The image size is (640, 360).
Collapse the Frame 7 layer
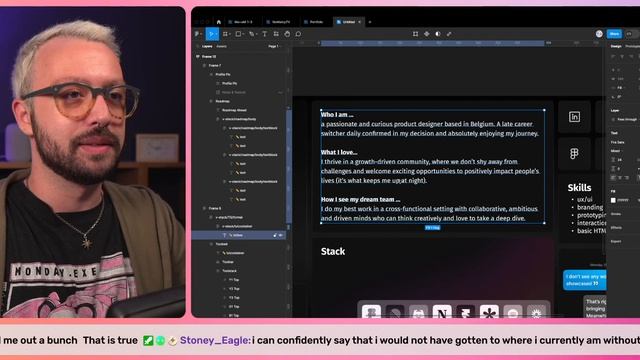[x=204, y=65]
